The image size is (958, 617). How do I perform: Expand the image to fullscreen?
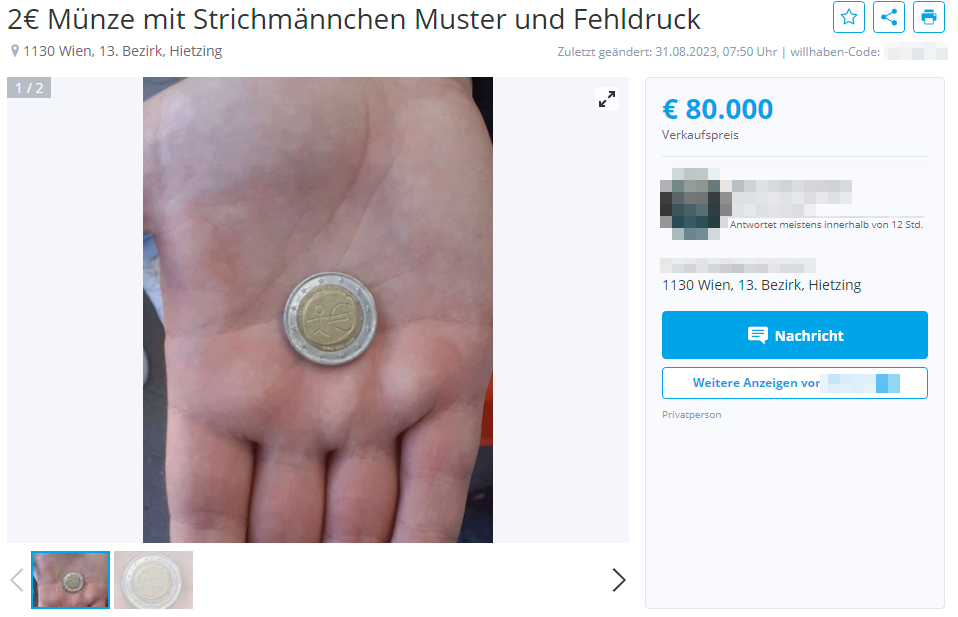pyautogui.click(x=607, y=99)
